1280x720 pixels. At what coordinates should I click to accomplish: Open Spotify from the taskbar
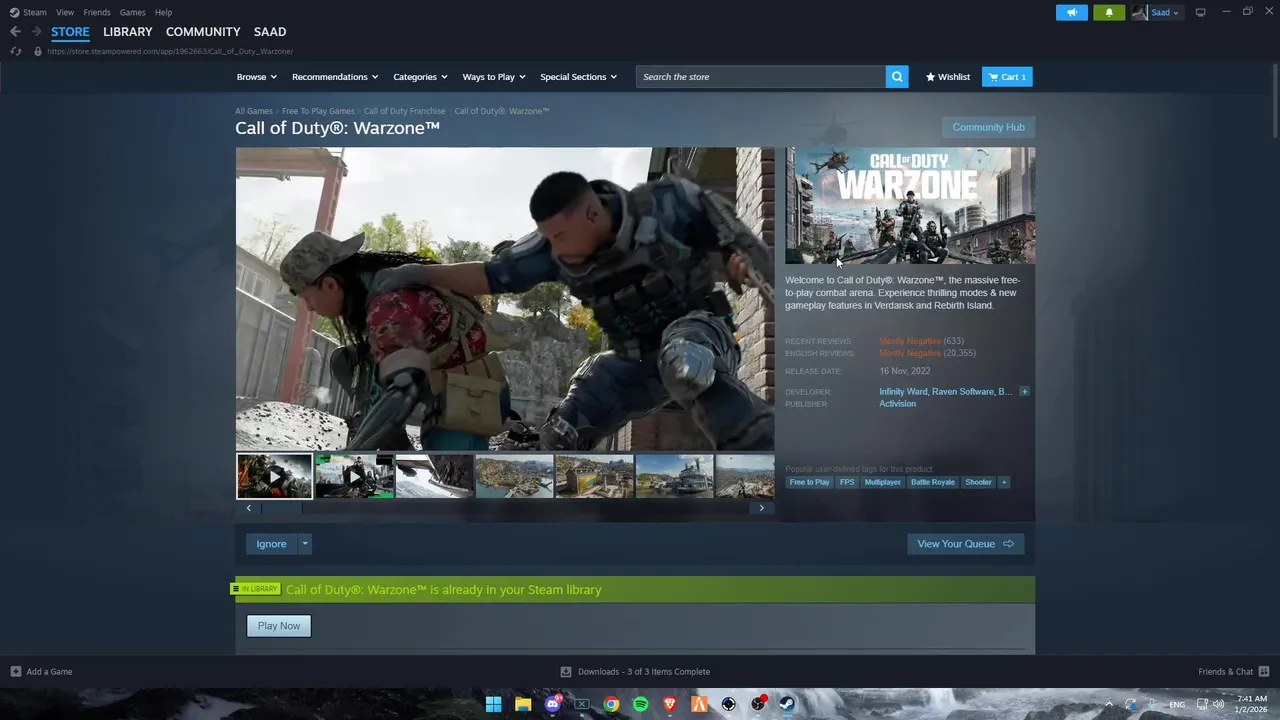tap(640, 704)
